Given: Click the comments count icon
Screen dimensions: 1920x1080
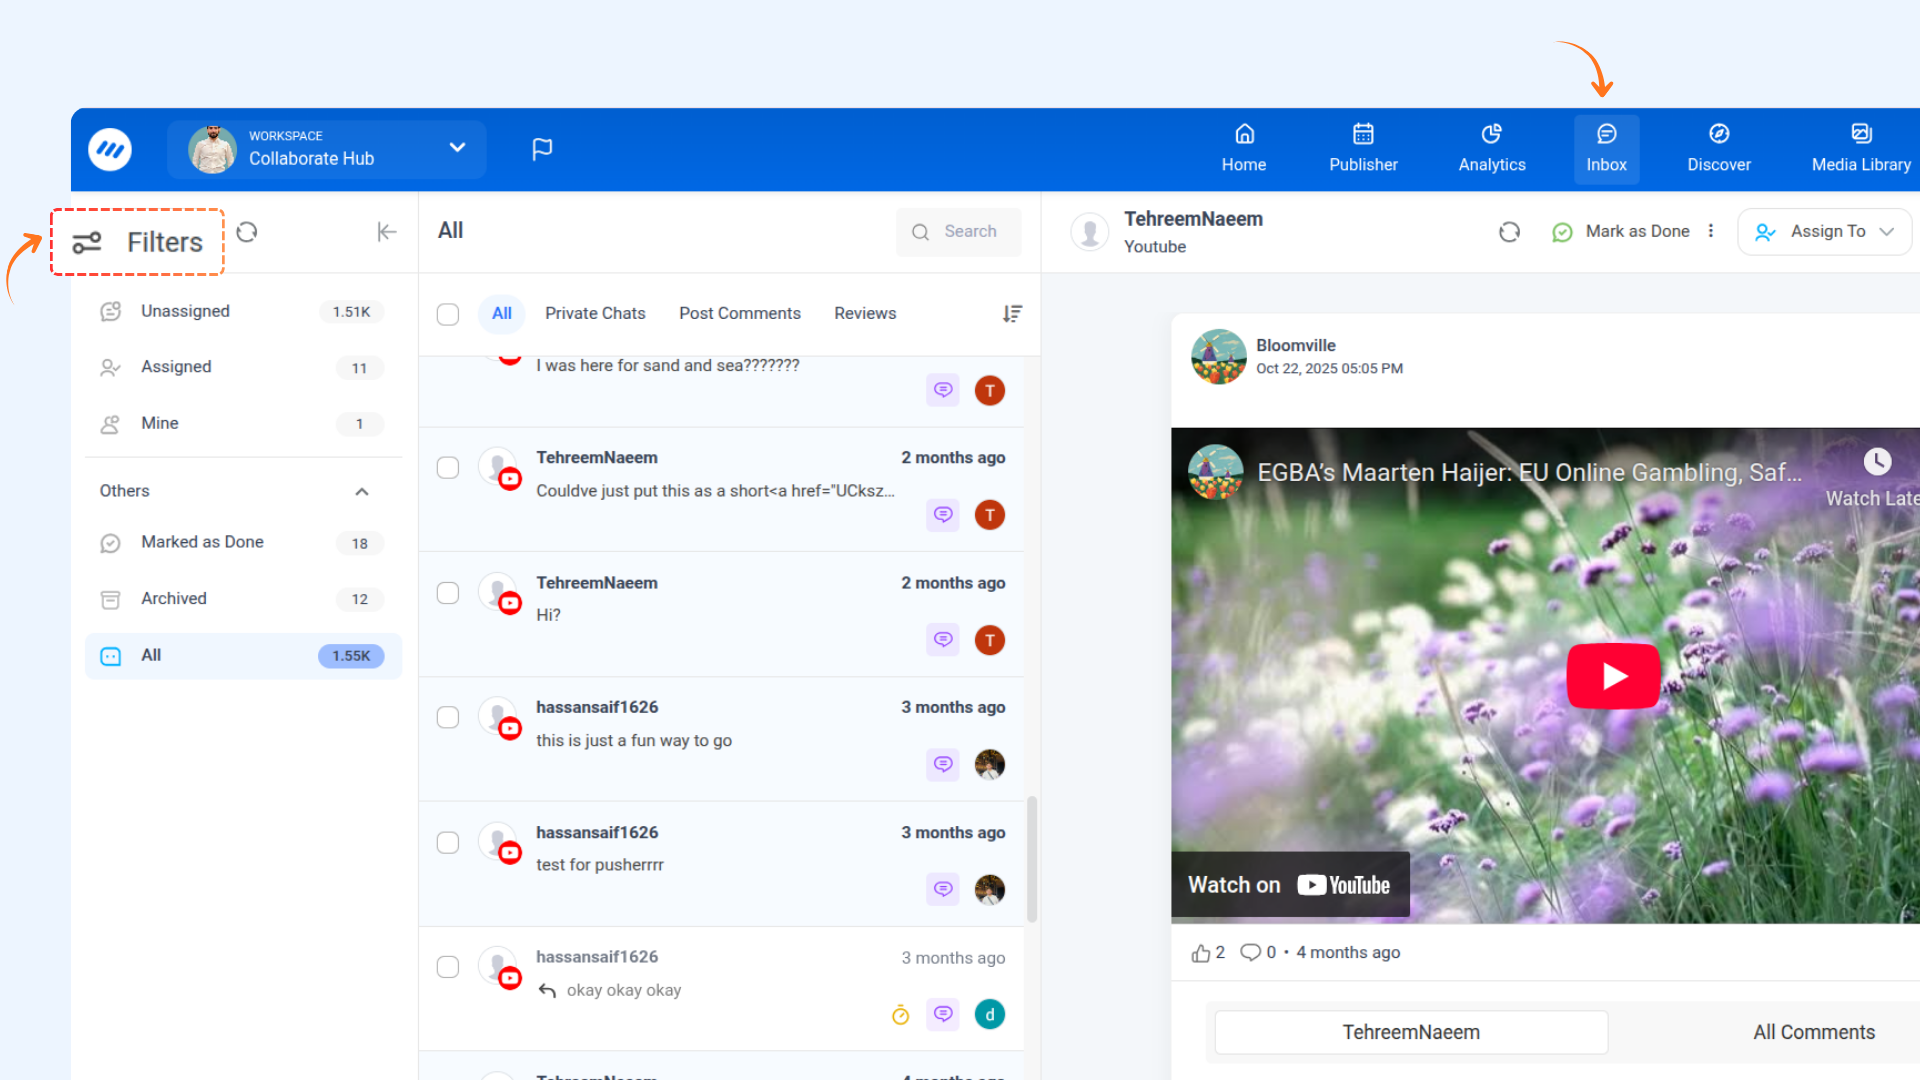Looking at the screenshot, I should pyautogui.click(x=1250, y=953).
